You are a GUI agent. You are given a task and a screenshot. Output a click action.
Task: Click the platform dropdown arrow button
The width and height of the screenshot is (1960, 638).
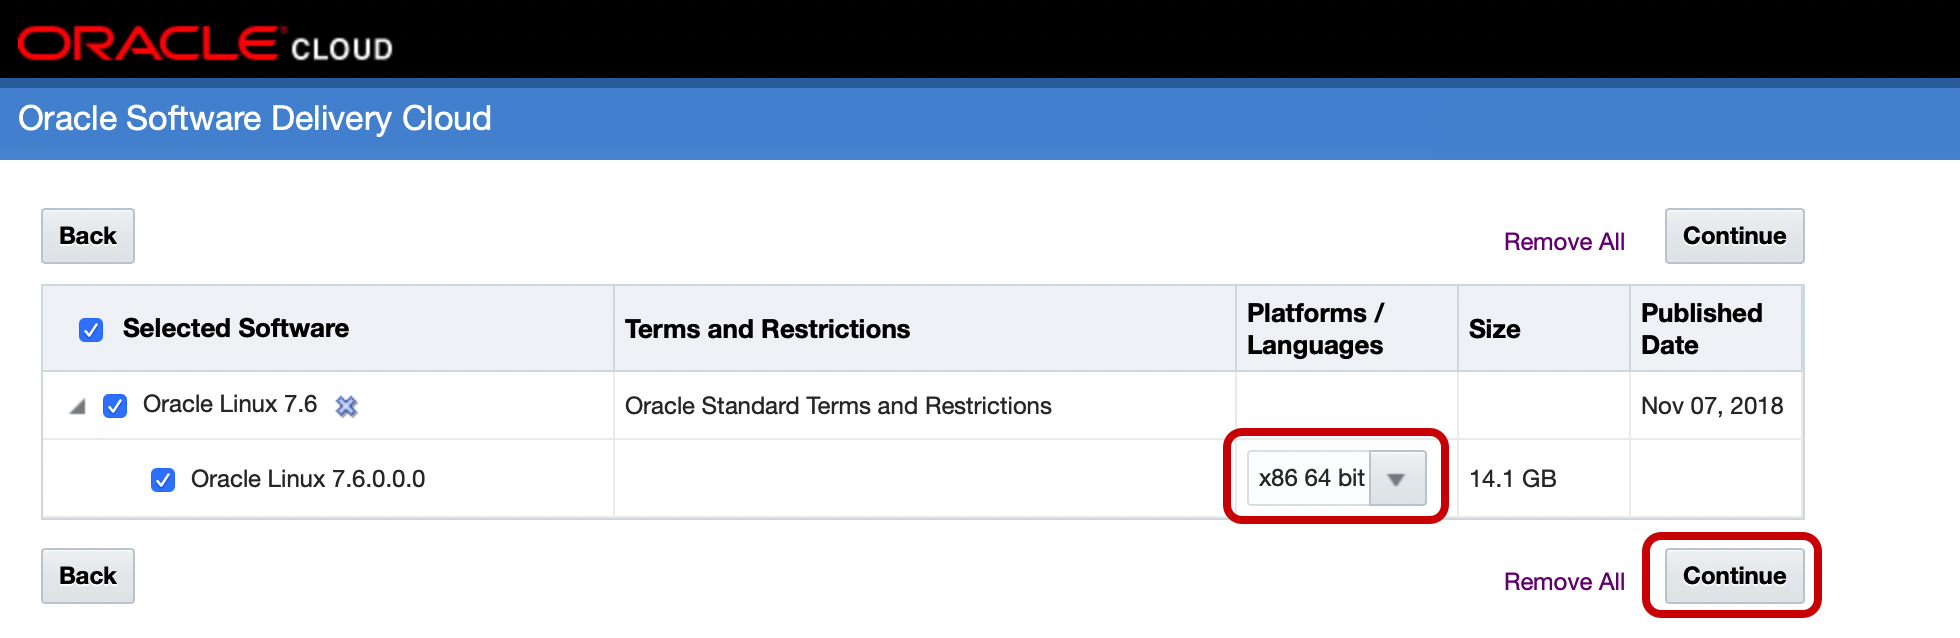pyautogui.click(x=1396, y=479)
